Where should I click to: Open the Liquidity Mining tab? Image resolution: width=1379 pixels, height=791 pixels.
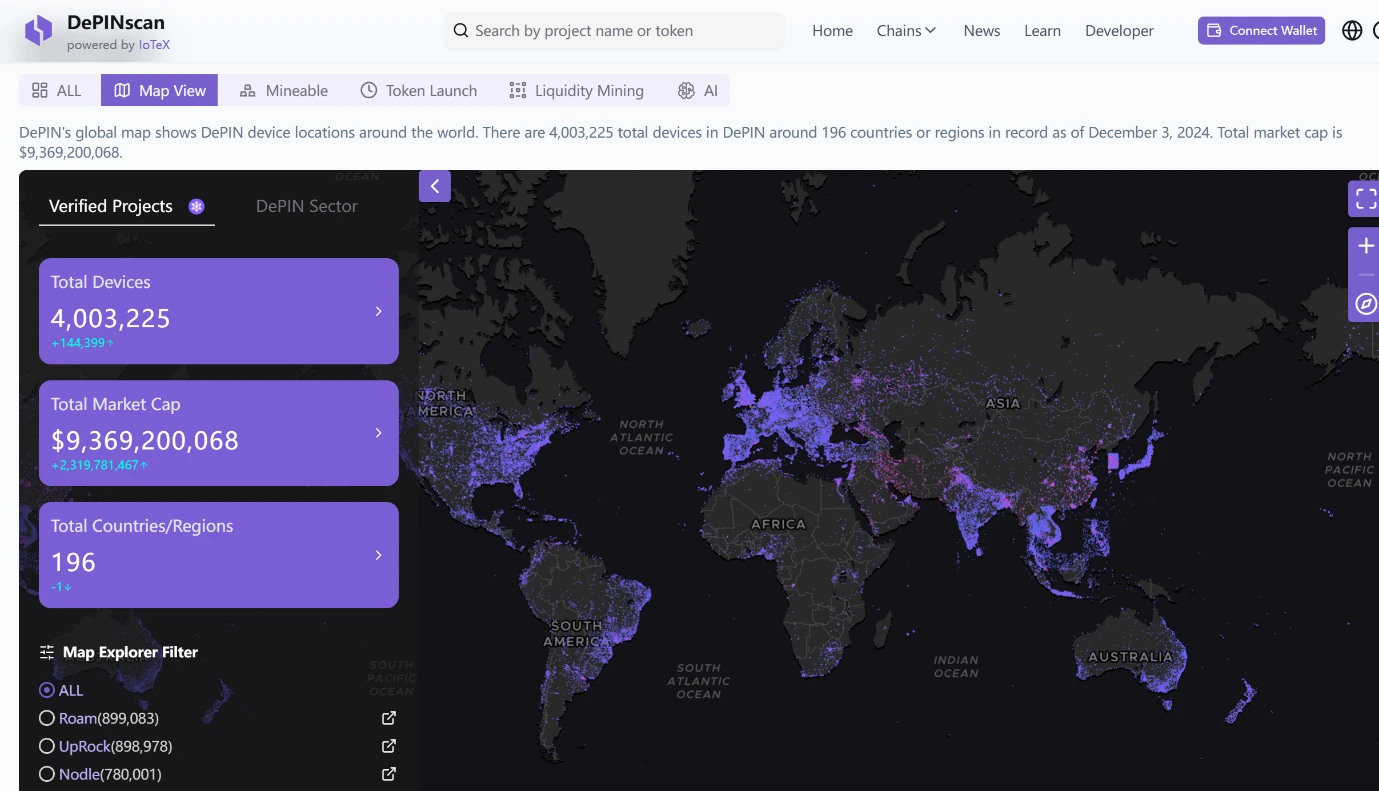pyautogui.click(x=576, y=91)
